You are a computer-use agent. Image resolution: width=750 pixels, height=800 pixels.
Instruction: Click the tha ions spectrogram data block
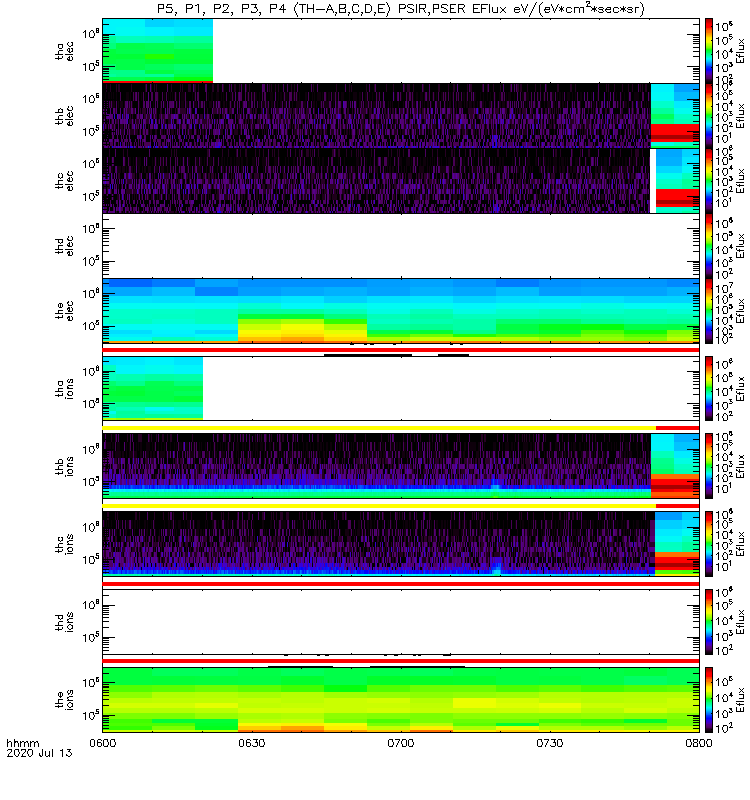coord(153,388)
